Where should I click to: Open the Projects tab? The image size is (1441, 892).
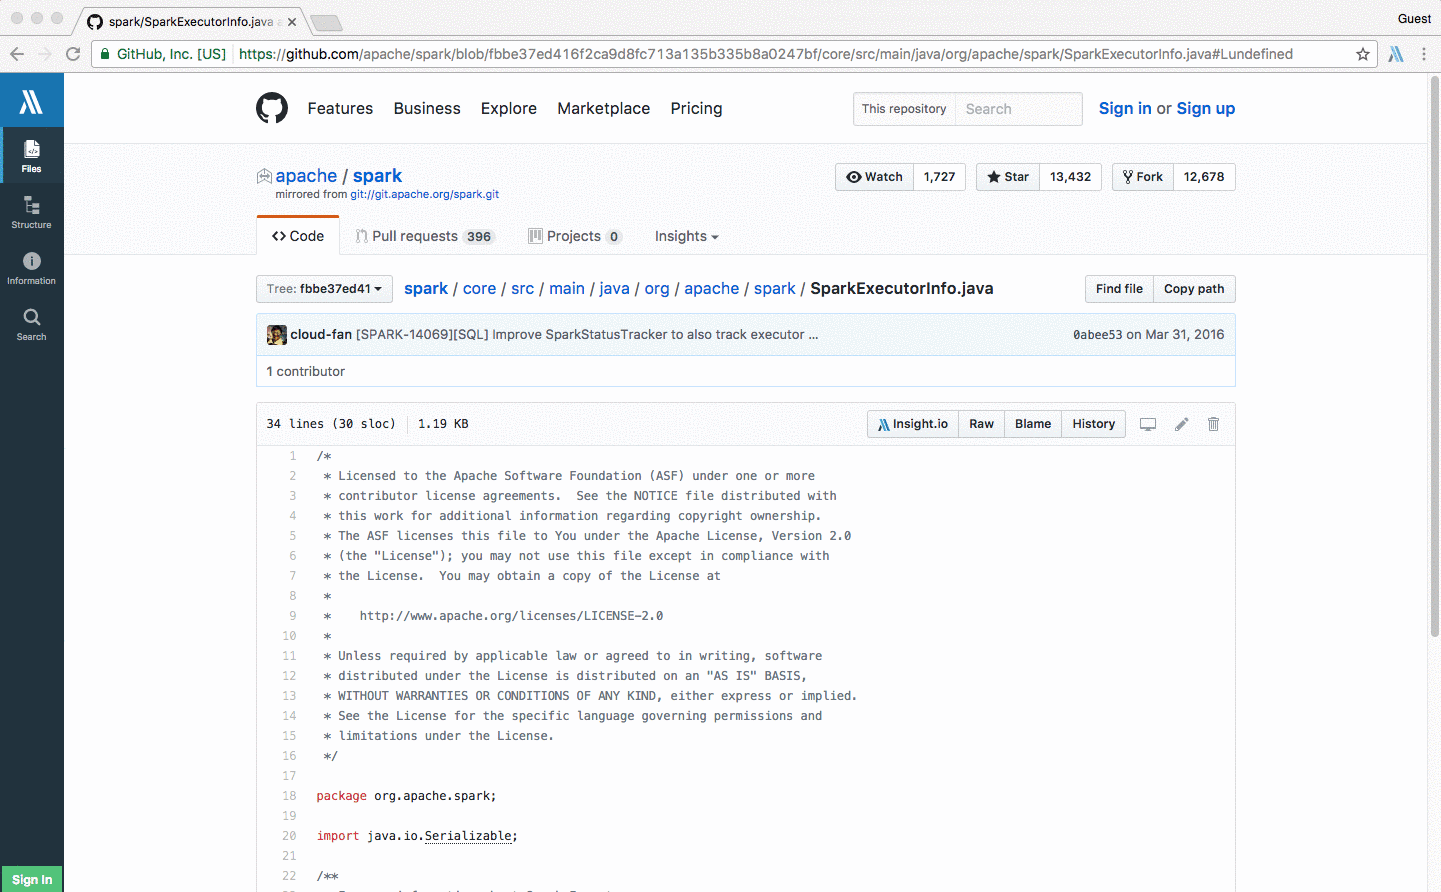tap(575, 236)
